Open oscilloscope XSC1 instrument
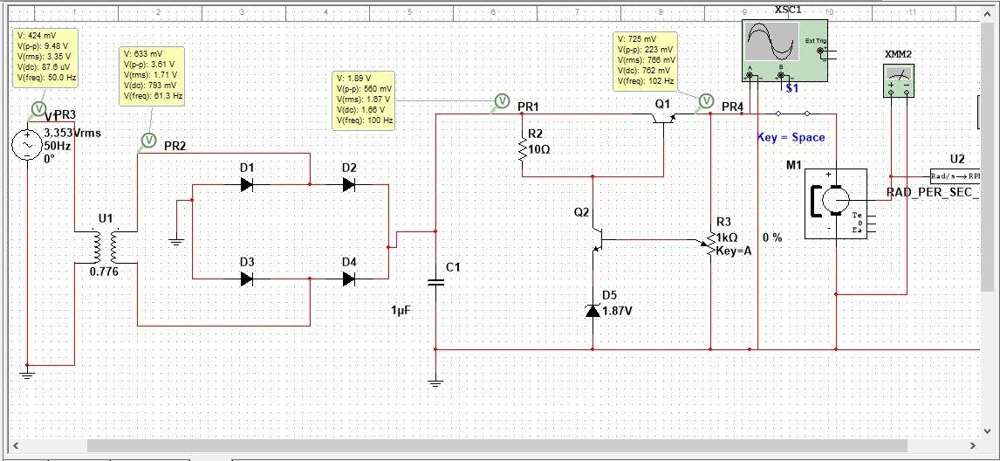The image size is (1000, 461). pos(784,50)
